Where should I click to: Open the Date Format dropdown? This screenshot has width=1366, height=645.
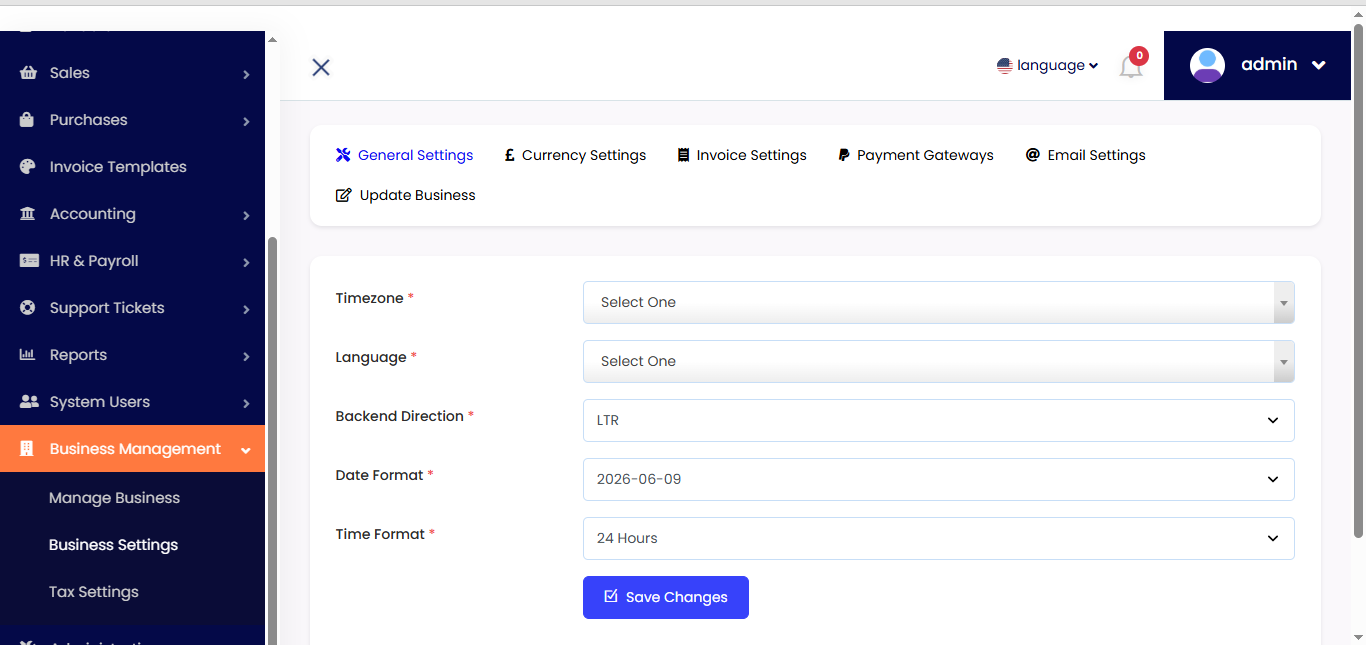pos(939,479)
